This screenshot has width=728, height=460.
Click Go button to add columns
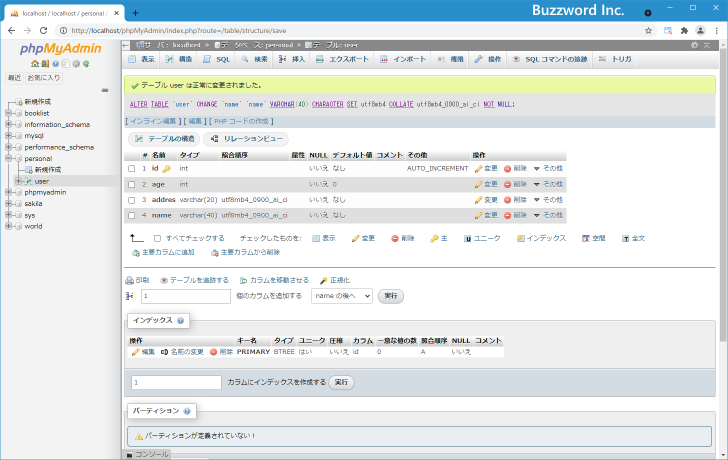[391, 296]
